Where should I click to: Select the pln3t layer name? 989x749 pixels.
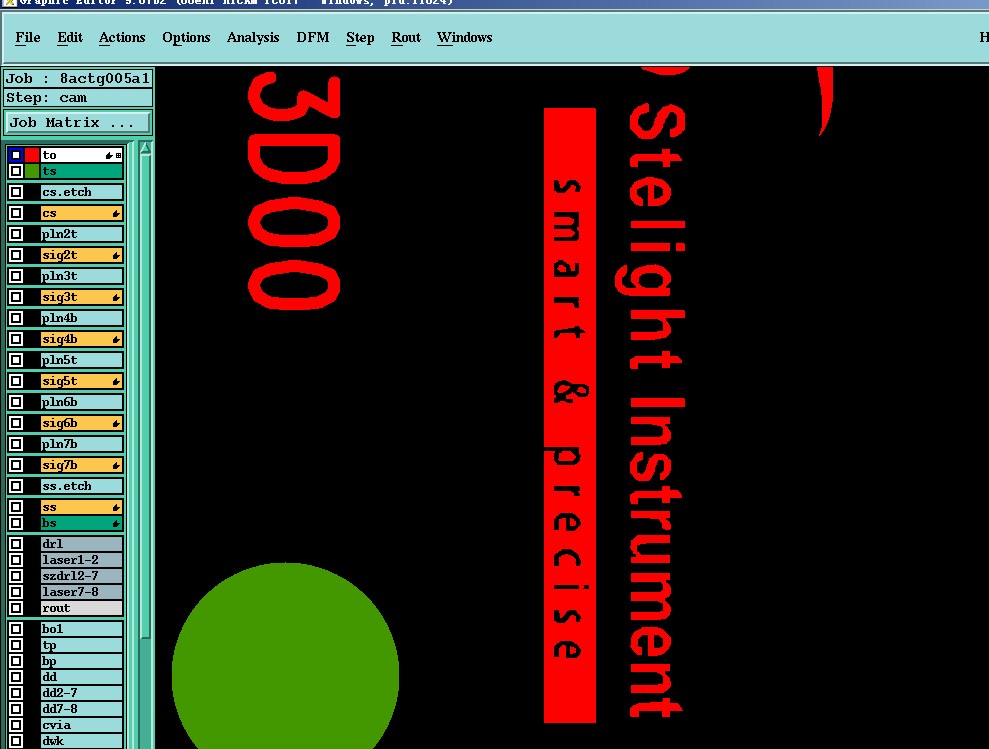click(81, 276)
